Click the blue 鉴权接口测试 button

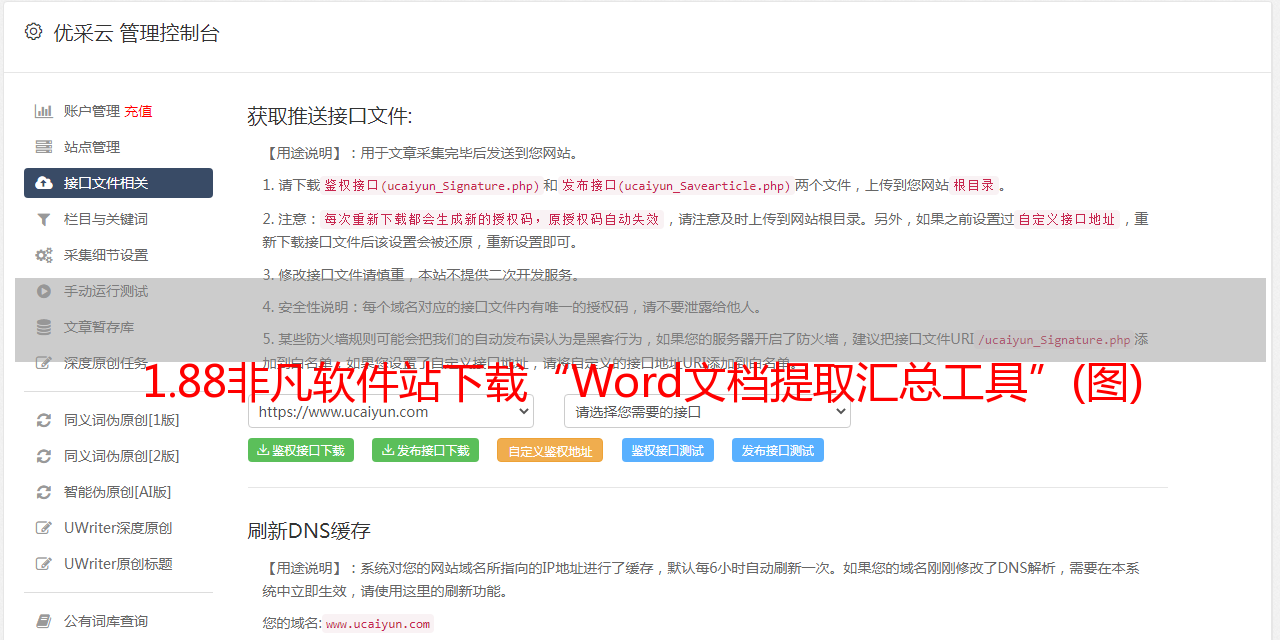click(x=668, y=450)
